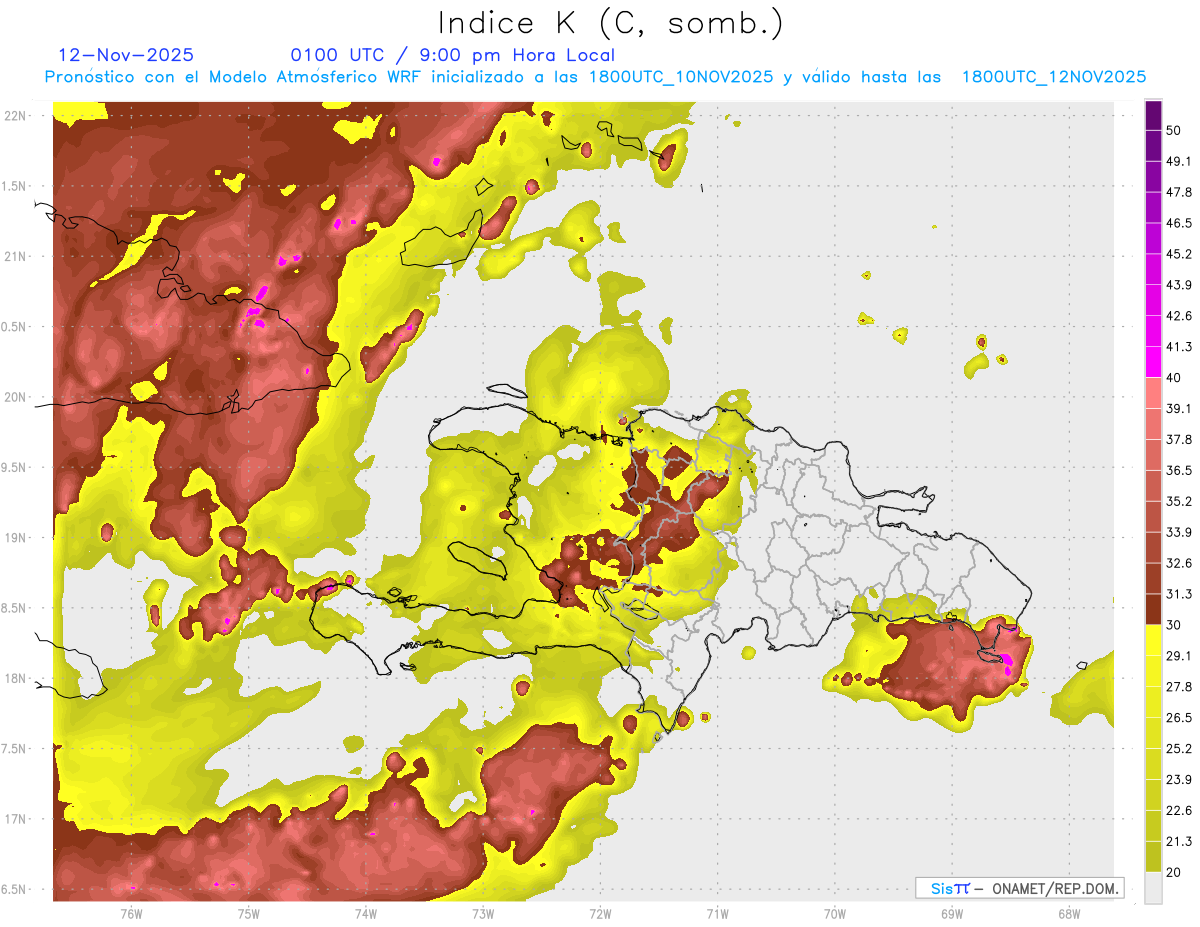
Task: Click the colorbar value 25.2
Action: 1179,748
